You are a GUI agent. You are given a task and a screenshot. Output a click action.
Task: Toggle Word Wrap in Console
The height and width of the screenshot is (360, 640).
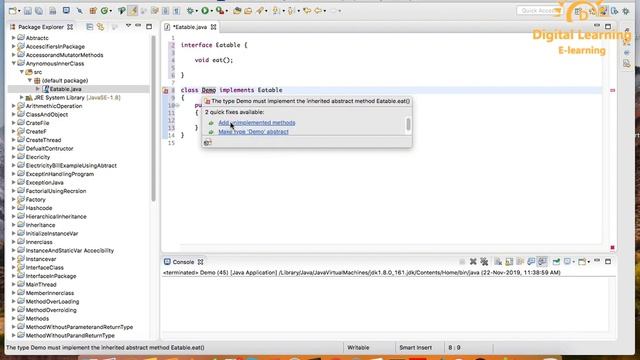[520, 262]
